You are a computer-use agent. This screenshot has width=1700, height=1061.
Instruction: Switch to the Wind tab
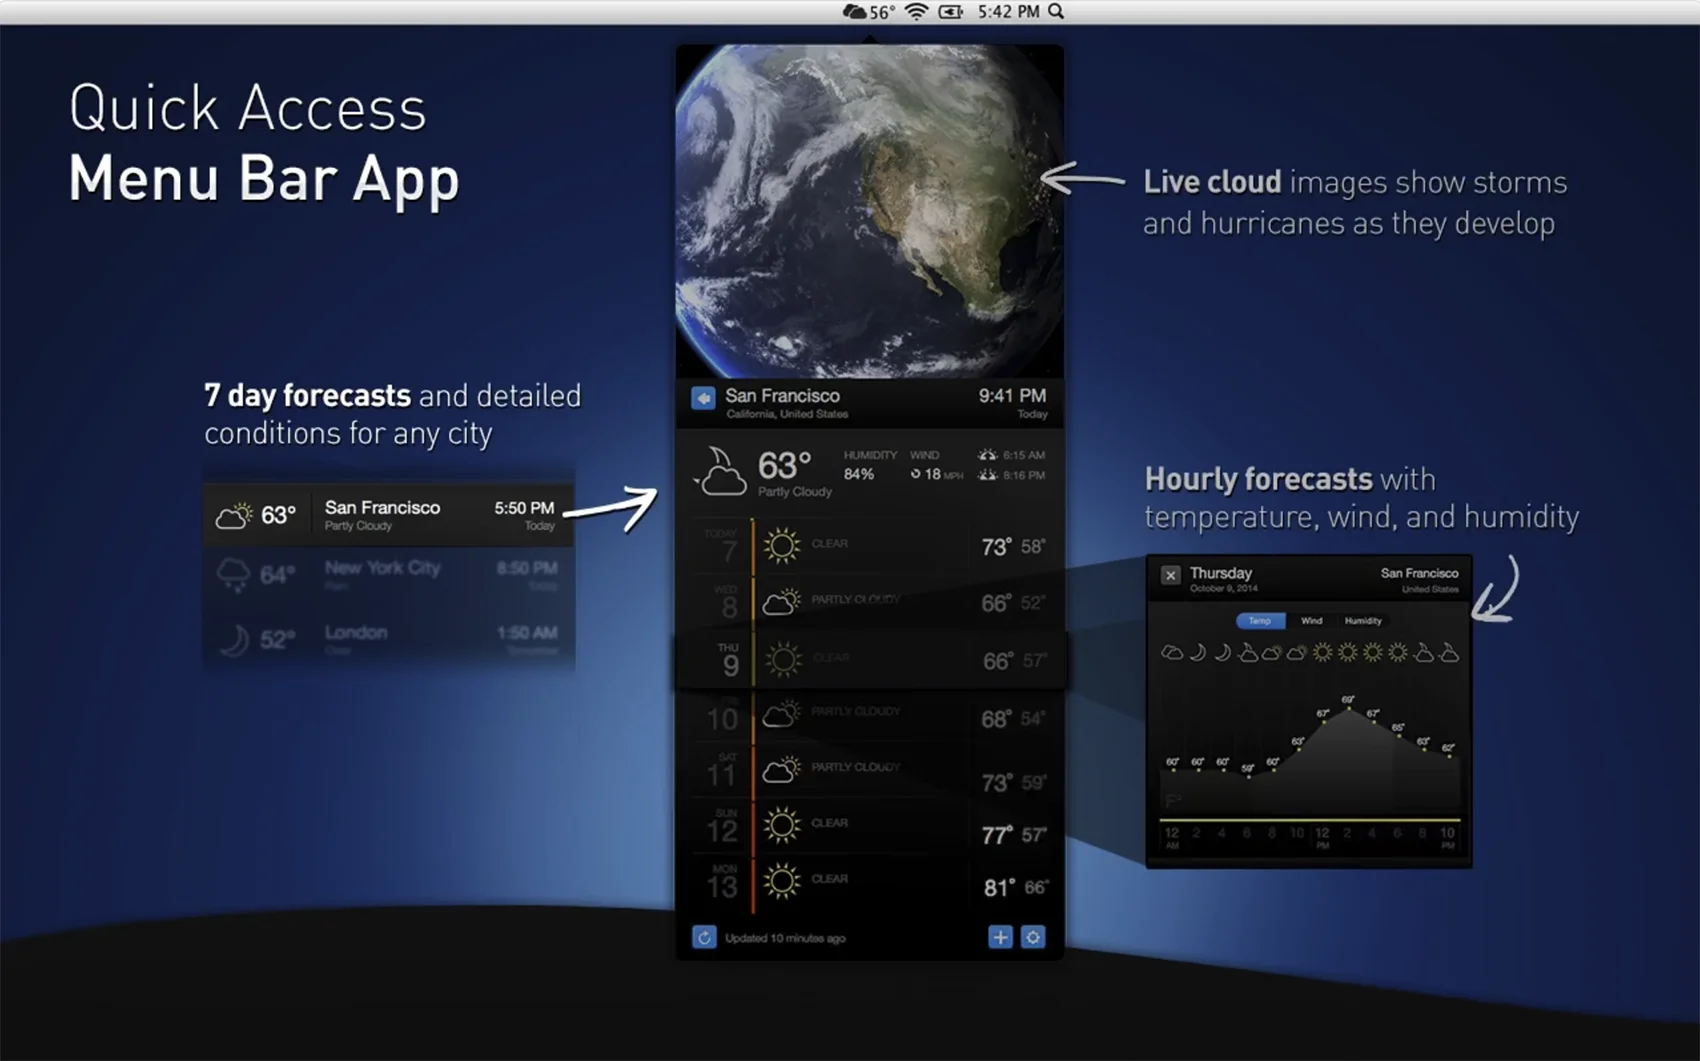(x=1311, y=621)
